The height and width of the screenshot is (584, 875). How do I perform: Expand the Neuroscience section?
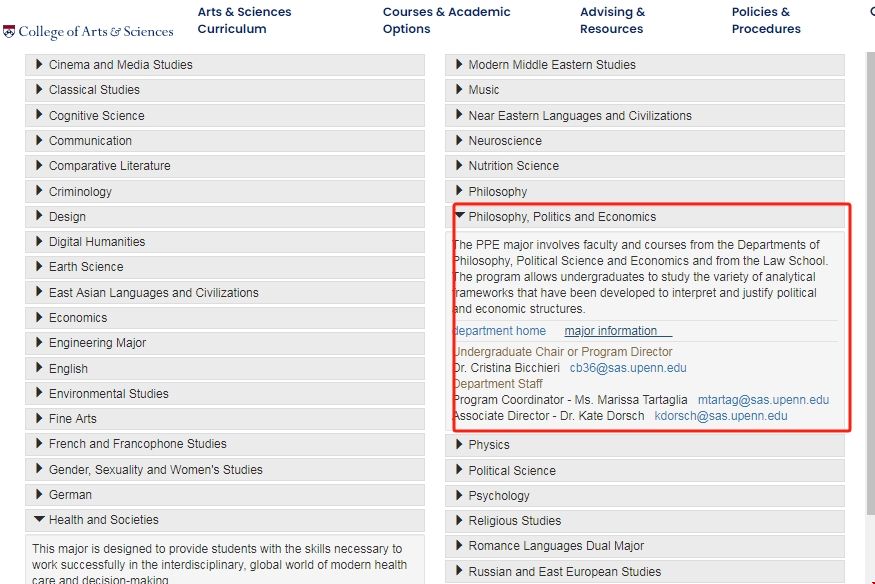coord(505,141)
